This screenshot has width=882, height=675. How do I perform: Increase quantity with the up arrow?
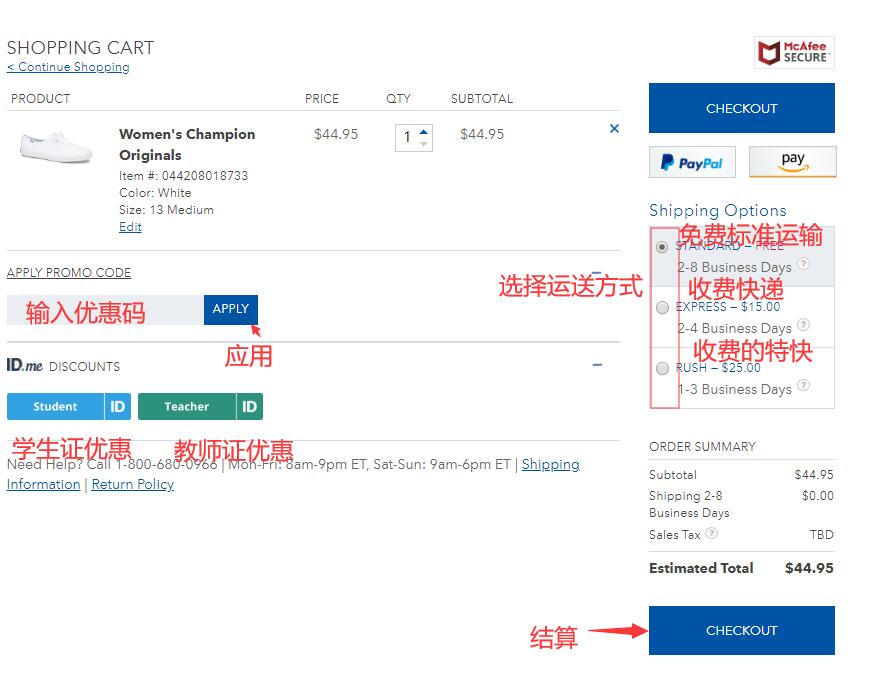(424, 131)
